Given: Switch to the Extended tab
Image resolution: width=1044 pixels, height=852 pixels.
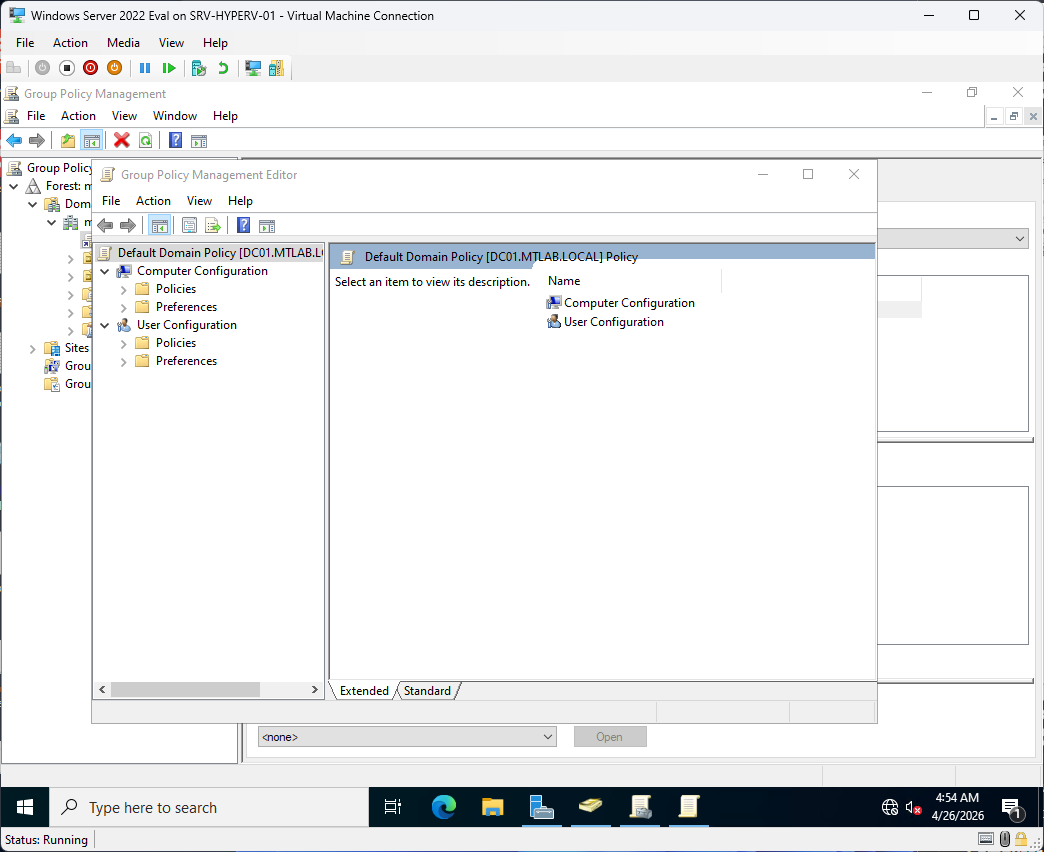Looking at the screenshot, I should coord(364,691).
